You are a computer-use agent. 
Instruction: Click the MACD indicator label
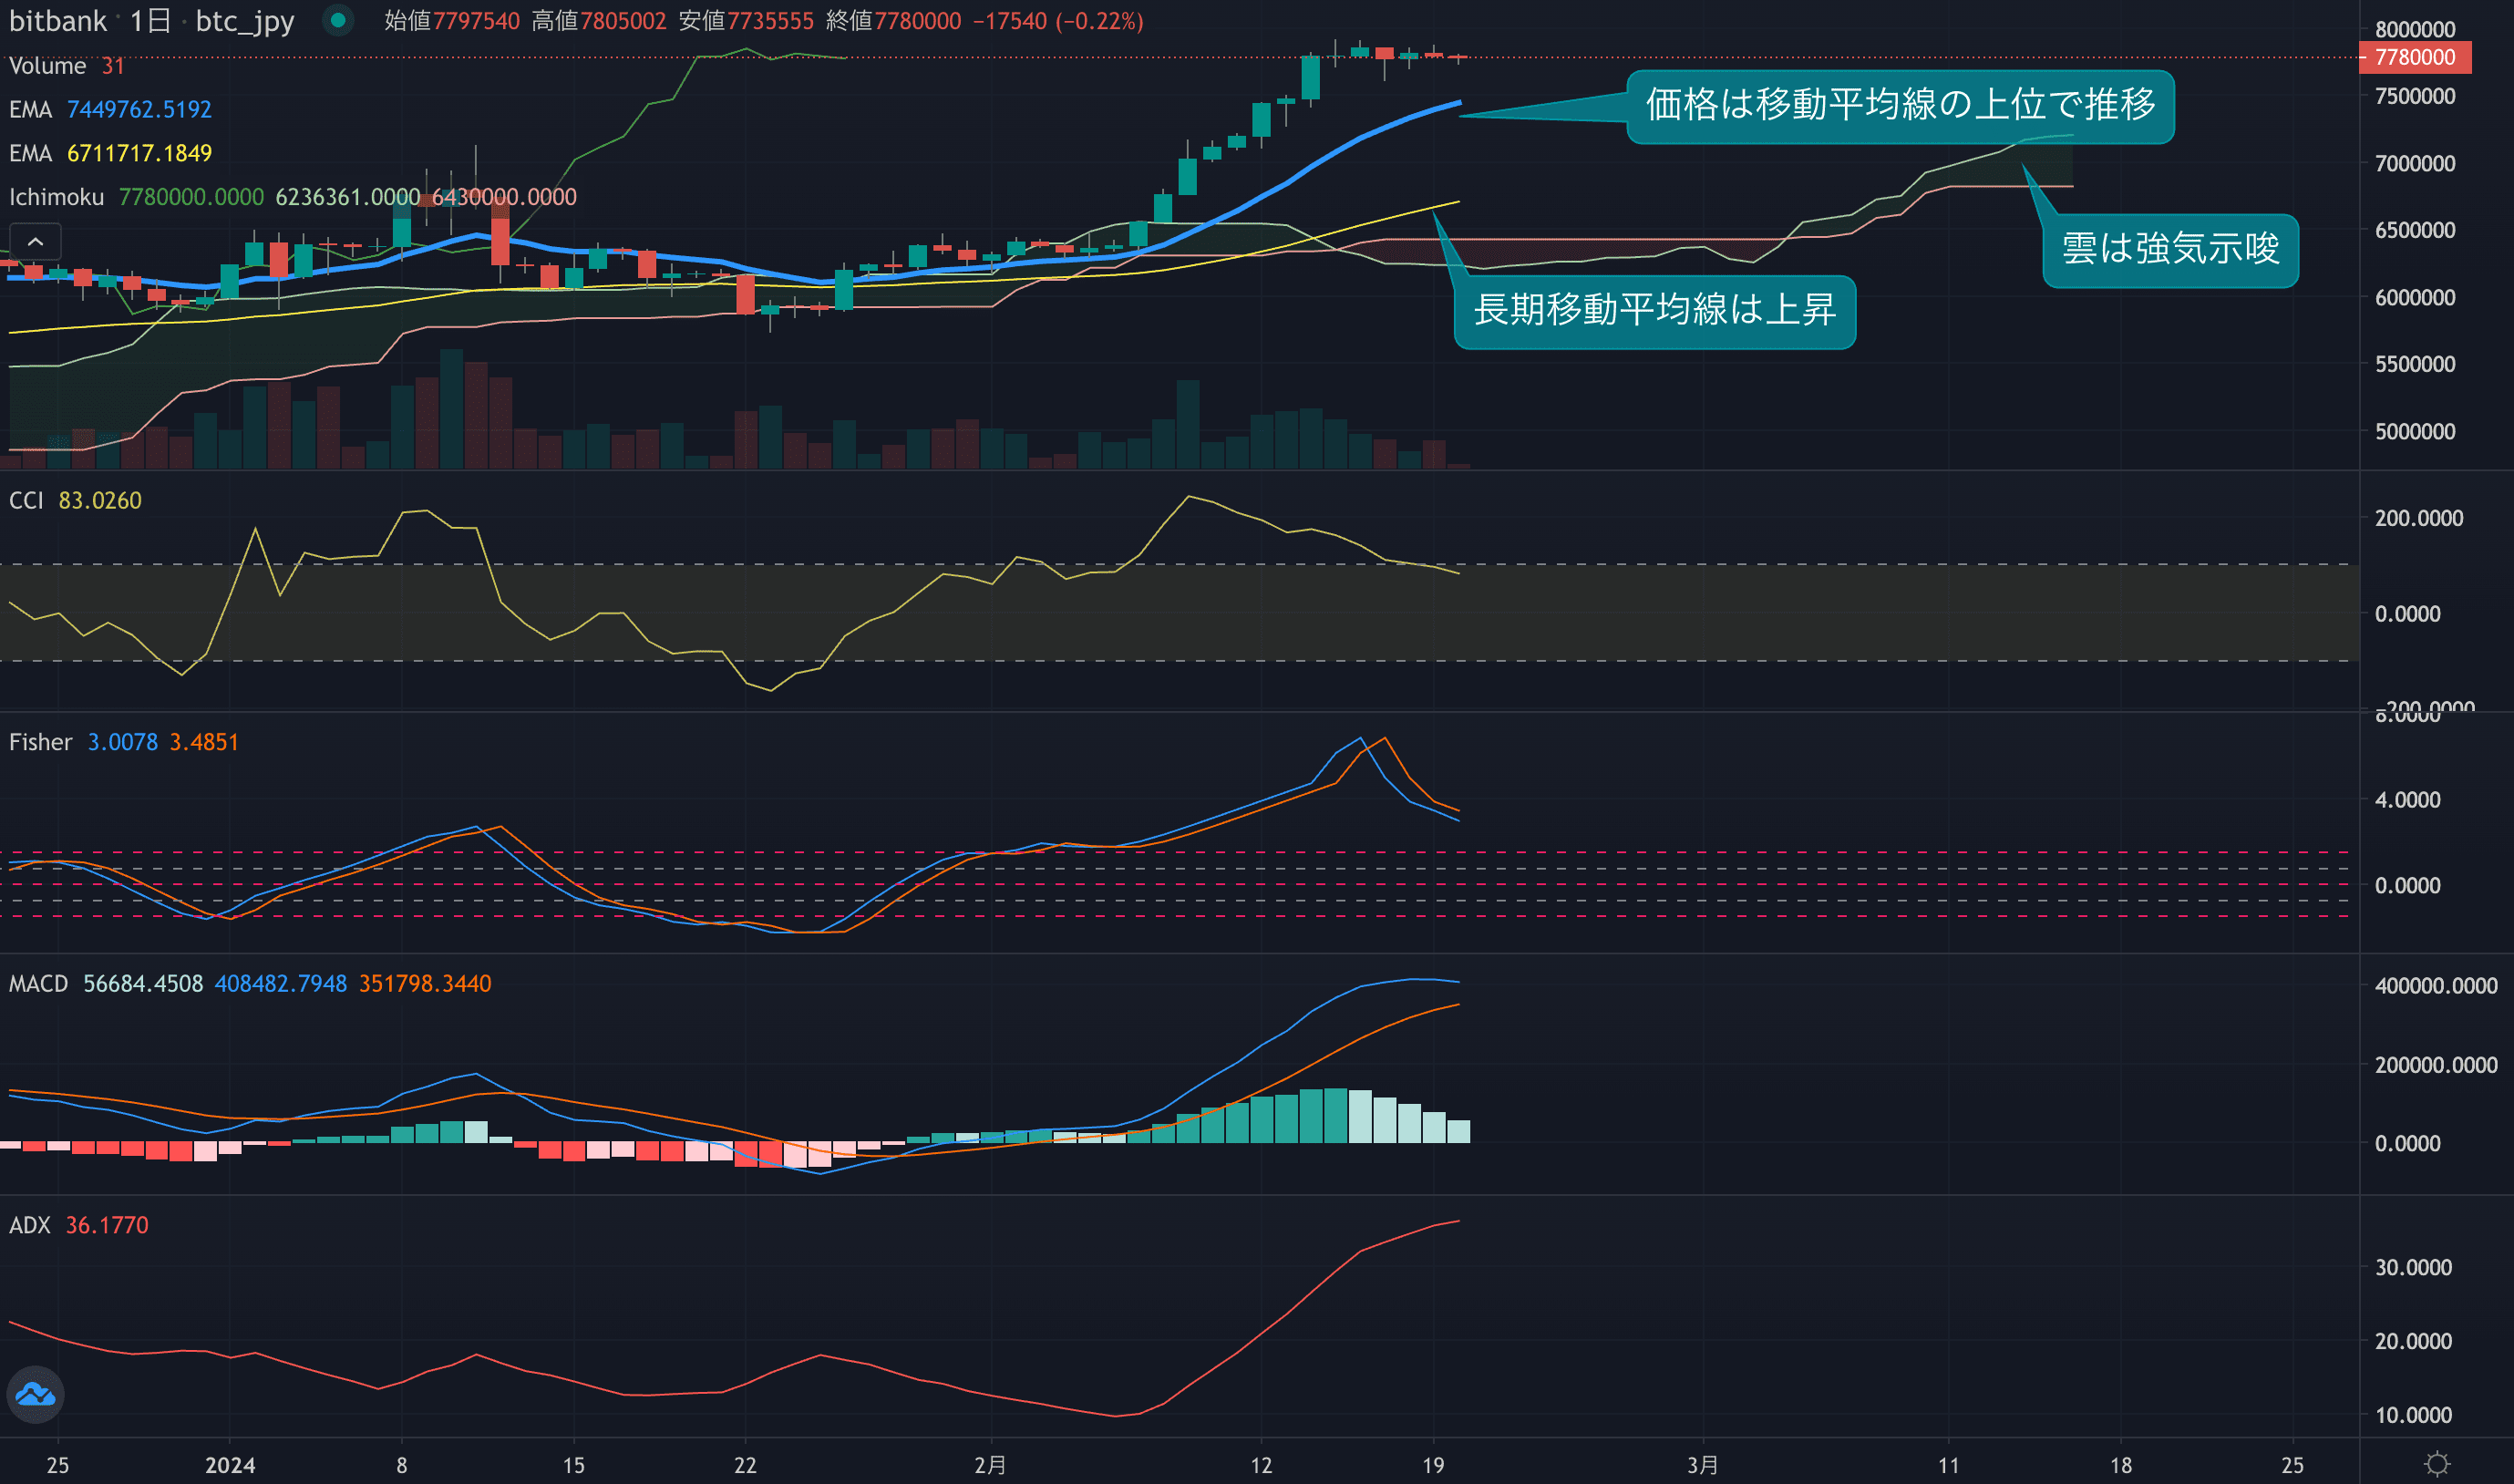38,984
